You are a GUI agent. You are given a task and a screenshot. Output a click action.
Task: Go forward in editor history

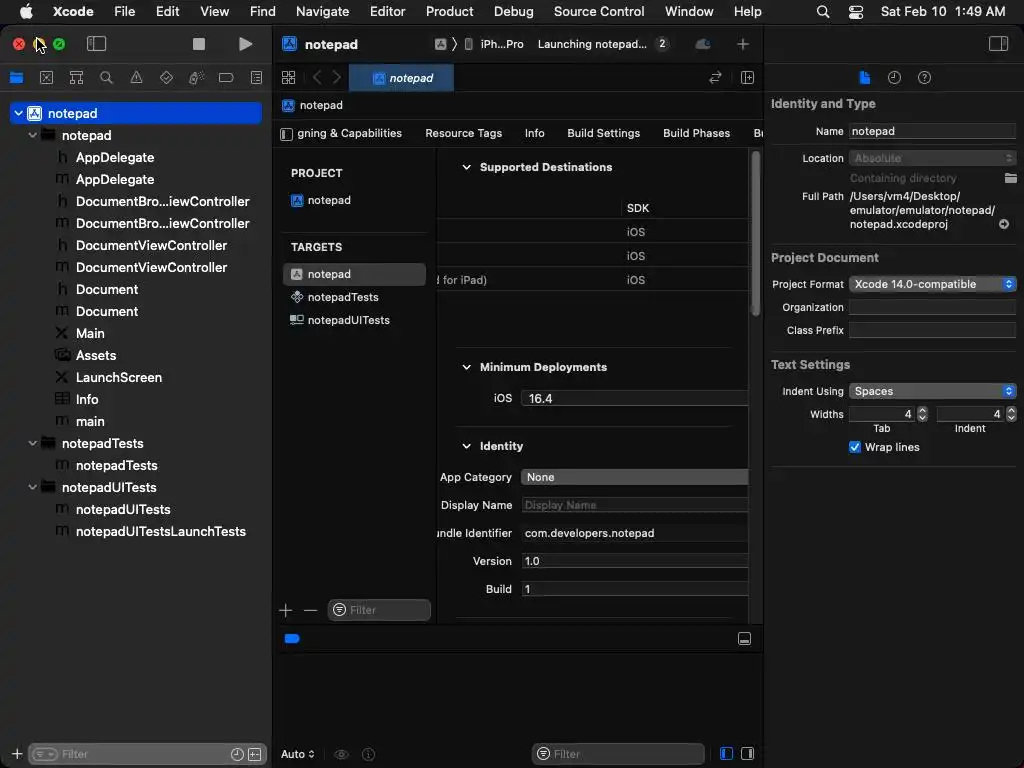click(337, 78)
